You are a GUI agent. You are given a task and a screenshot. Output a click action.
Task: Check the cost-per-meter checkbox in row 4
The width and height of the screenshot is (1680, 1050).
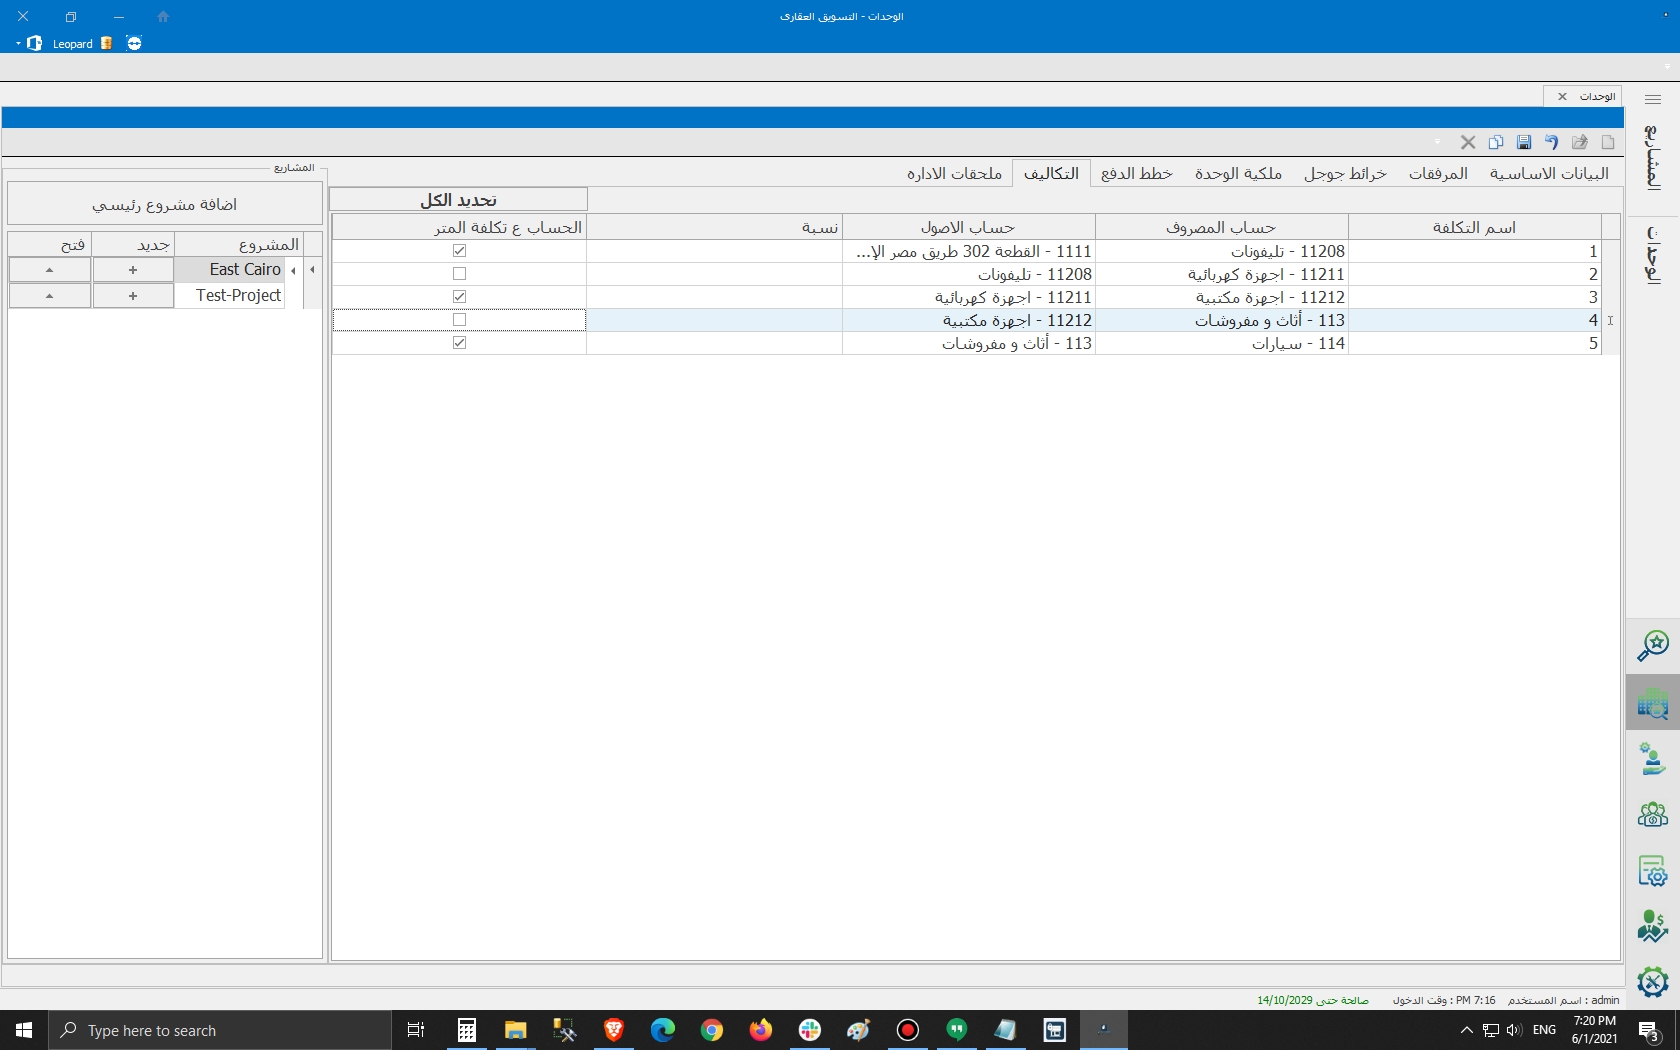[x=460, y=320]
